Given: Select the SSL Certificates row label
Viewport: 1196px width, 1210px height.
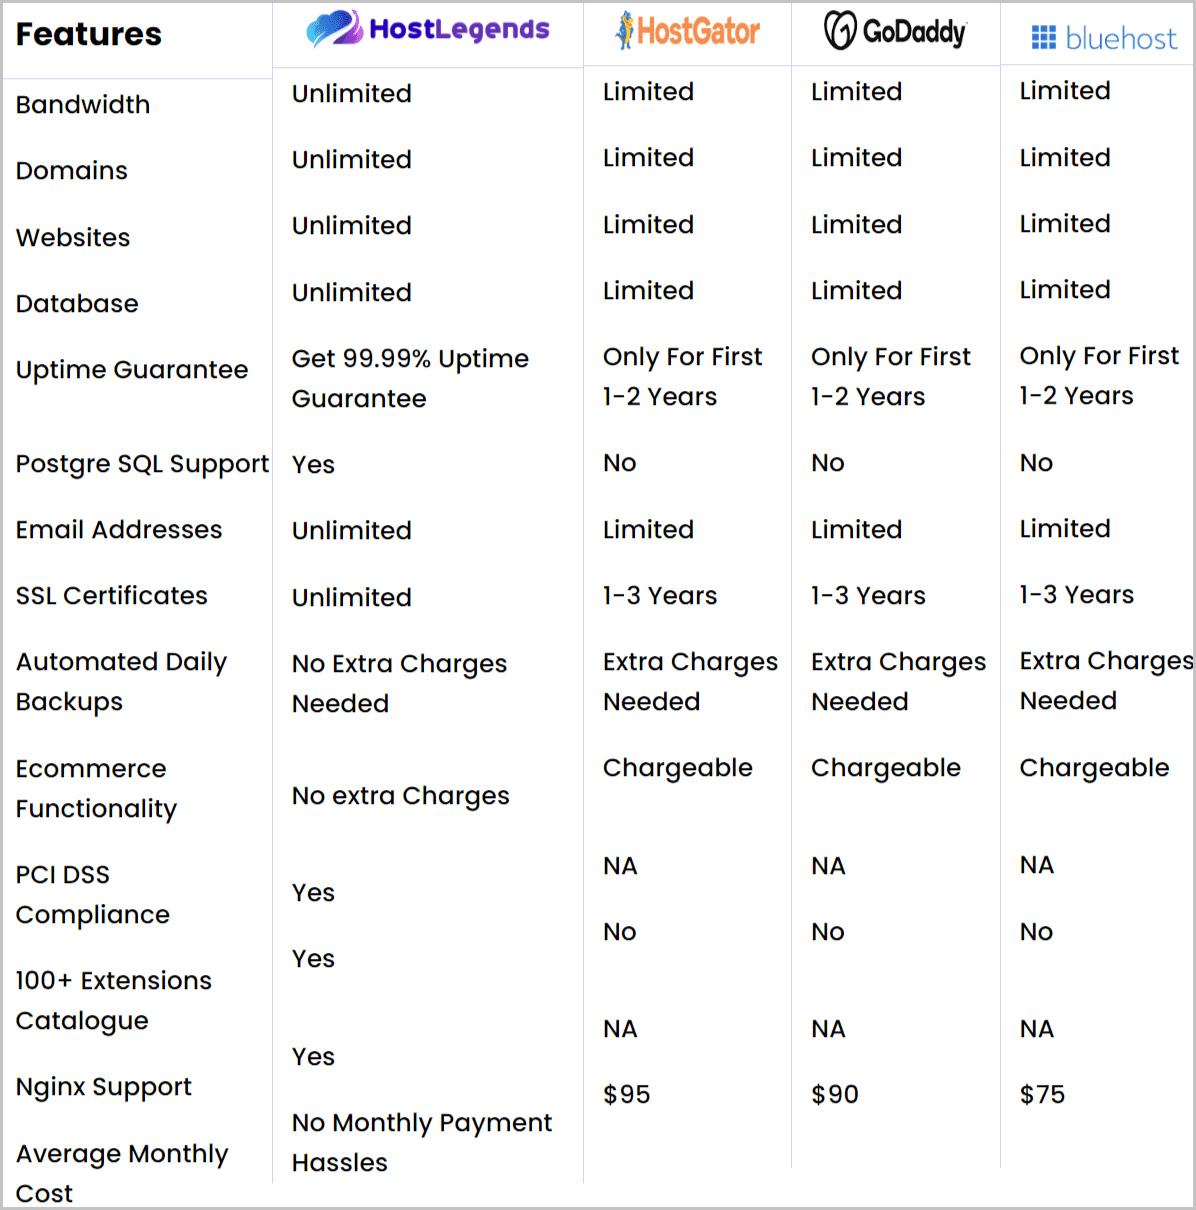Looking at the screenshot, I should 112,595.
